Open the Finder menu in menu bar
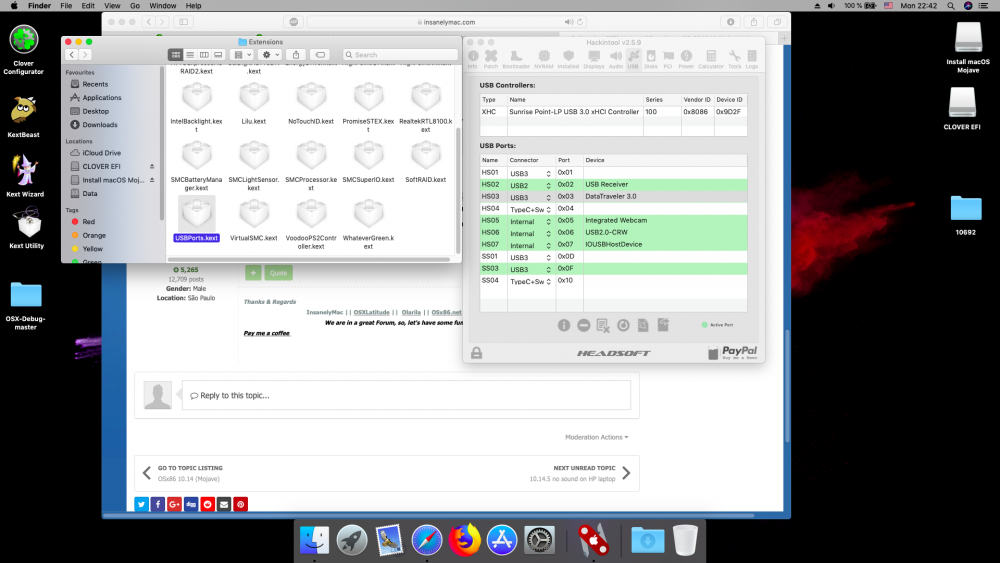 point(39,6)
